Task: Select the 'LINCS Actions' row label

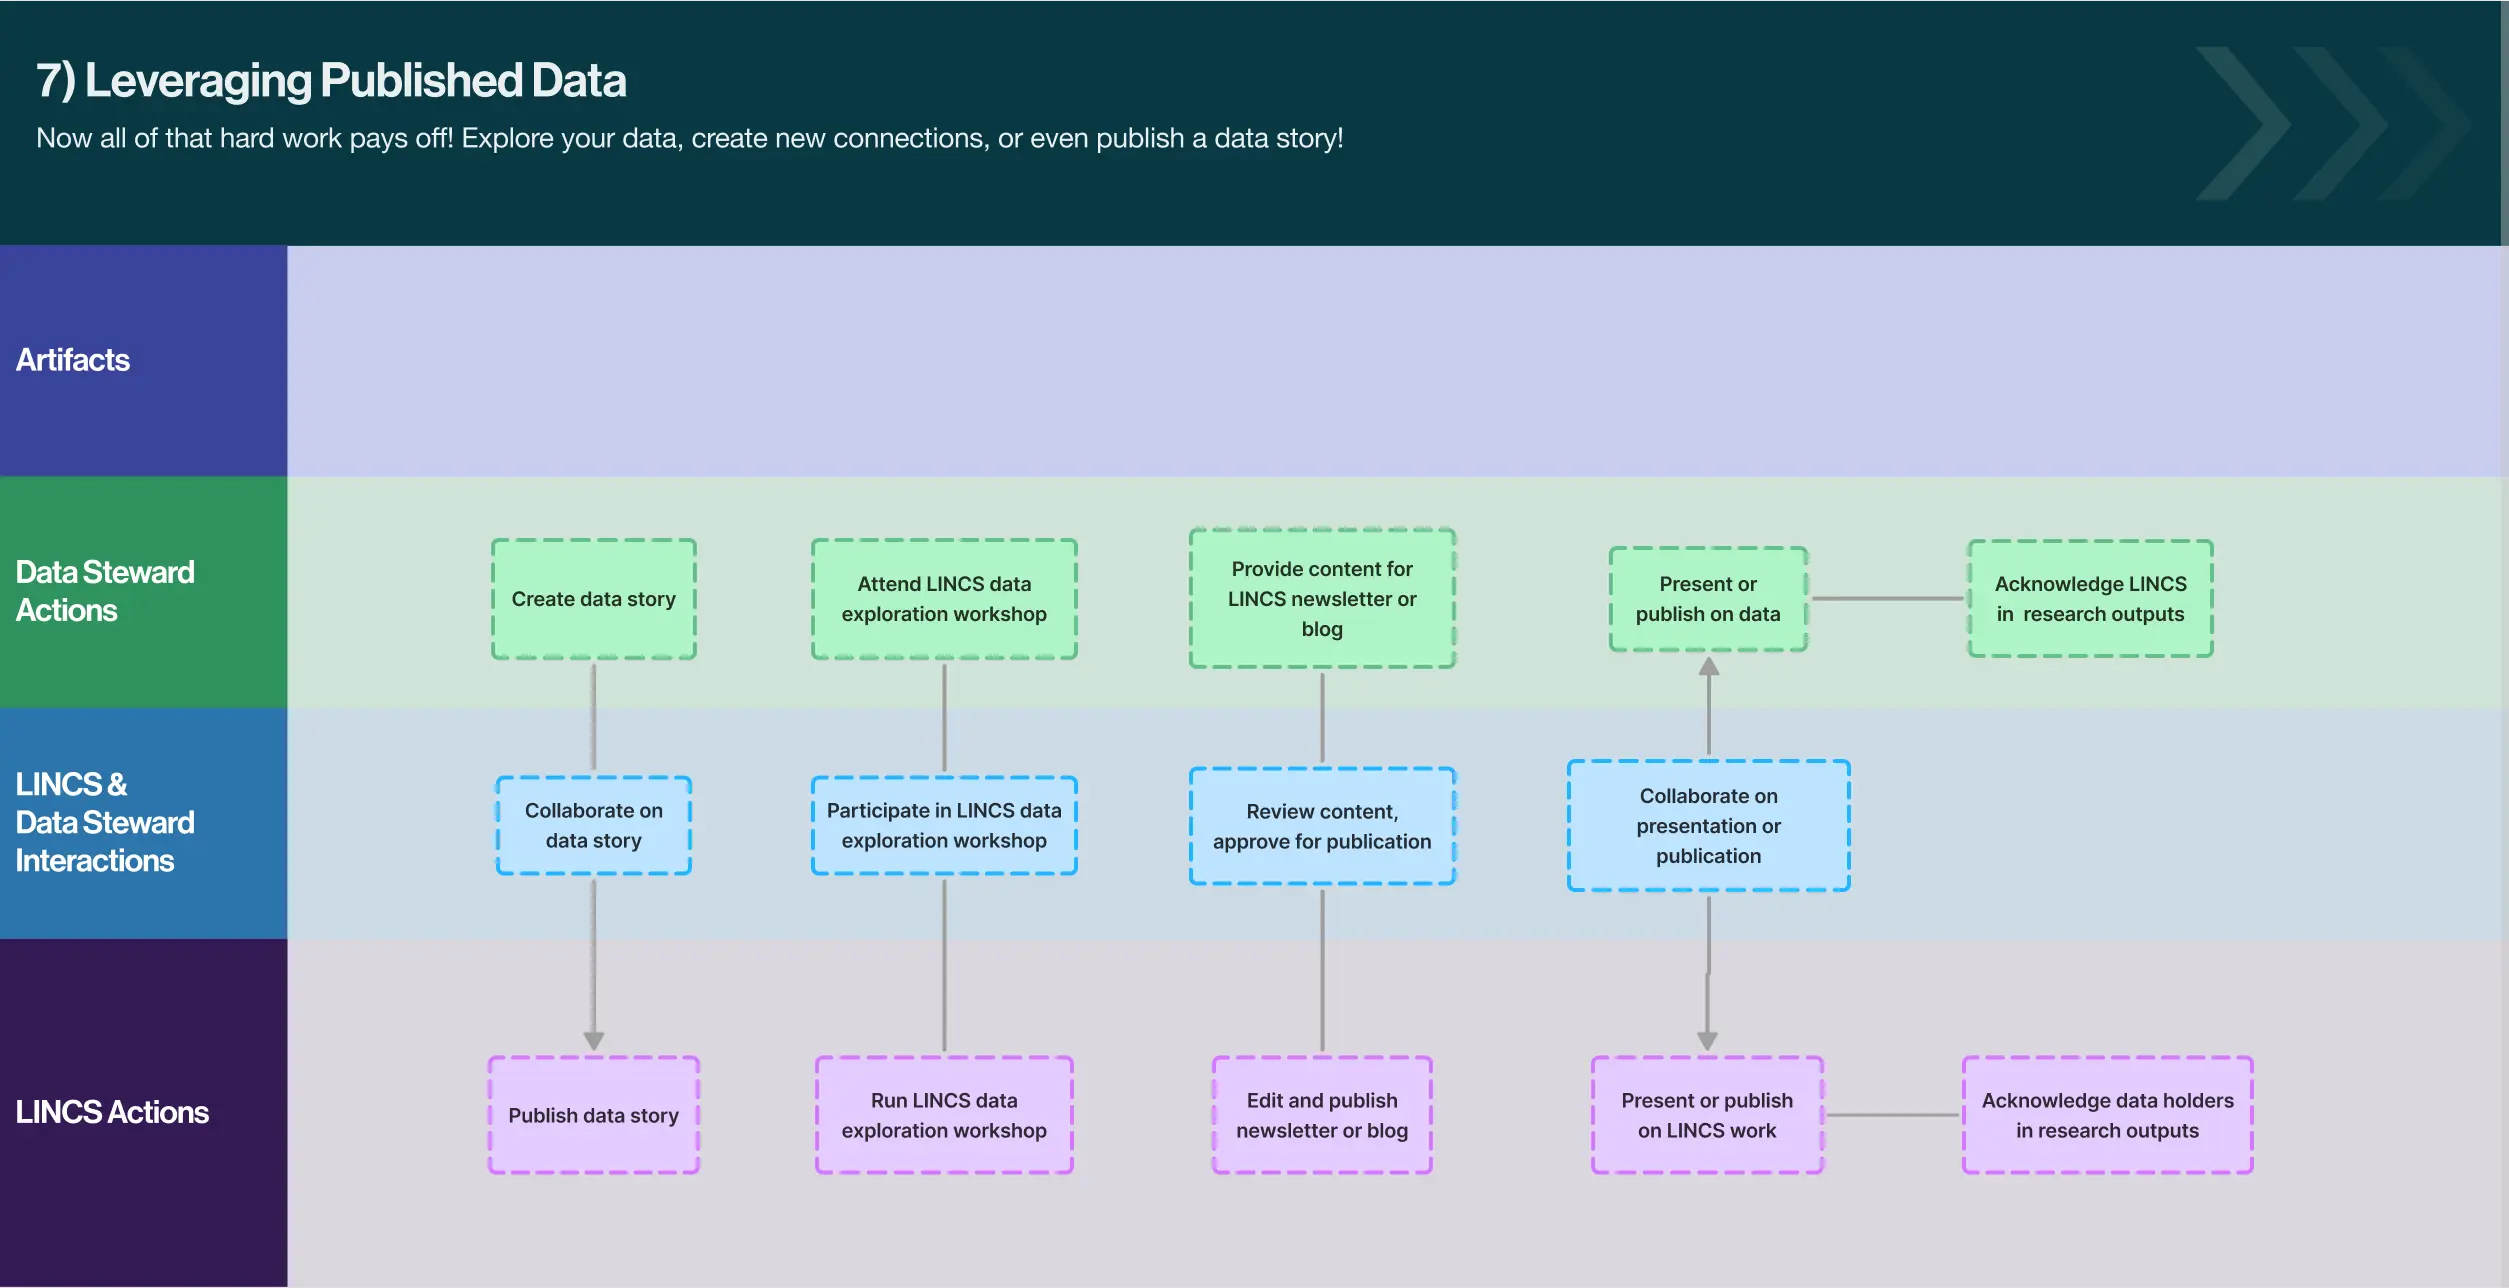Action: coord(112,1112)
